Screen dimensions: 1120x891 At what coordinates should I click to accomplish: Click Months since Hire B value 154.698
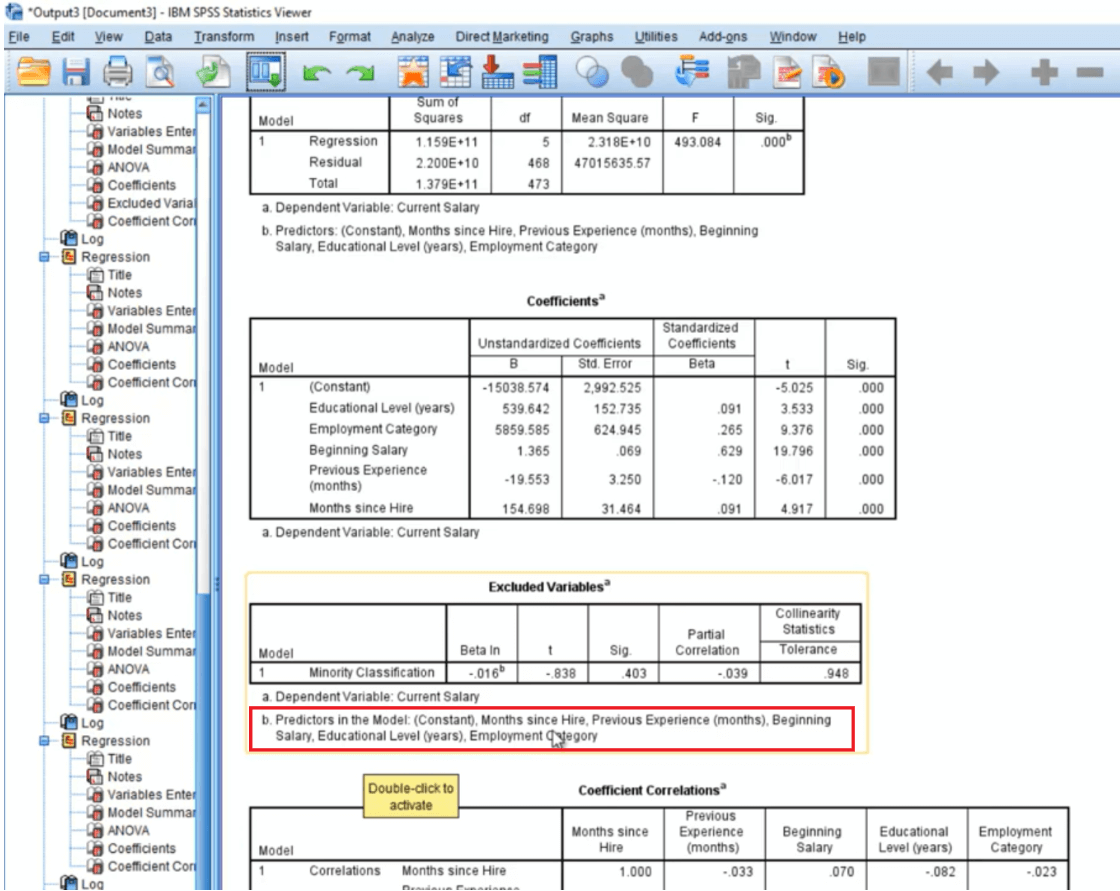tap(525, 509)
